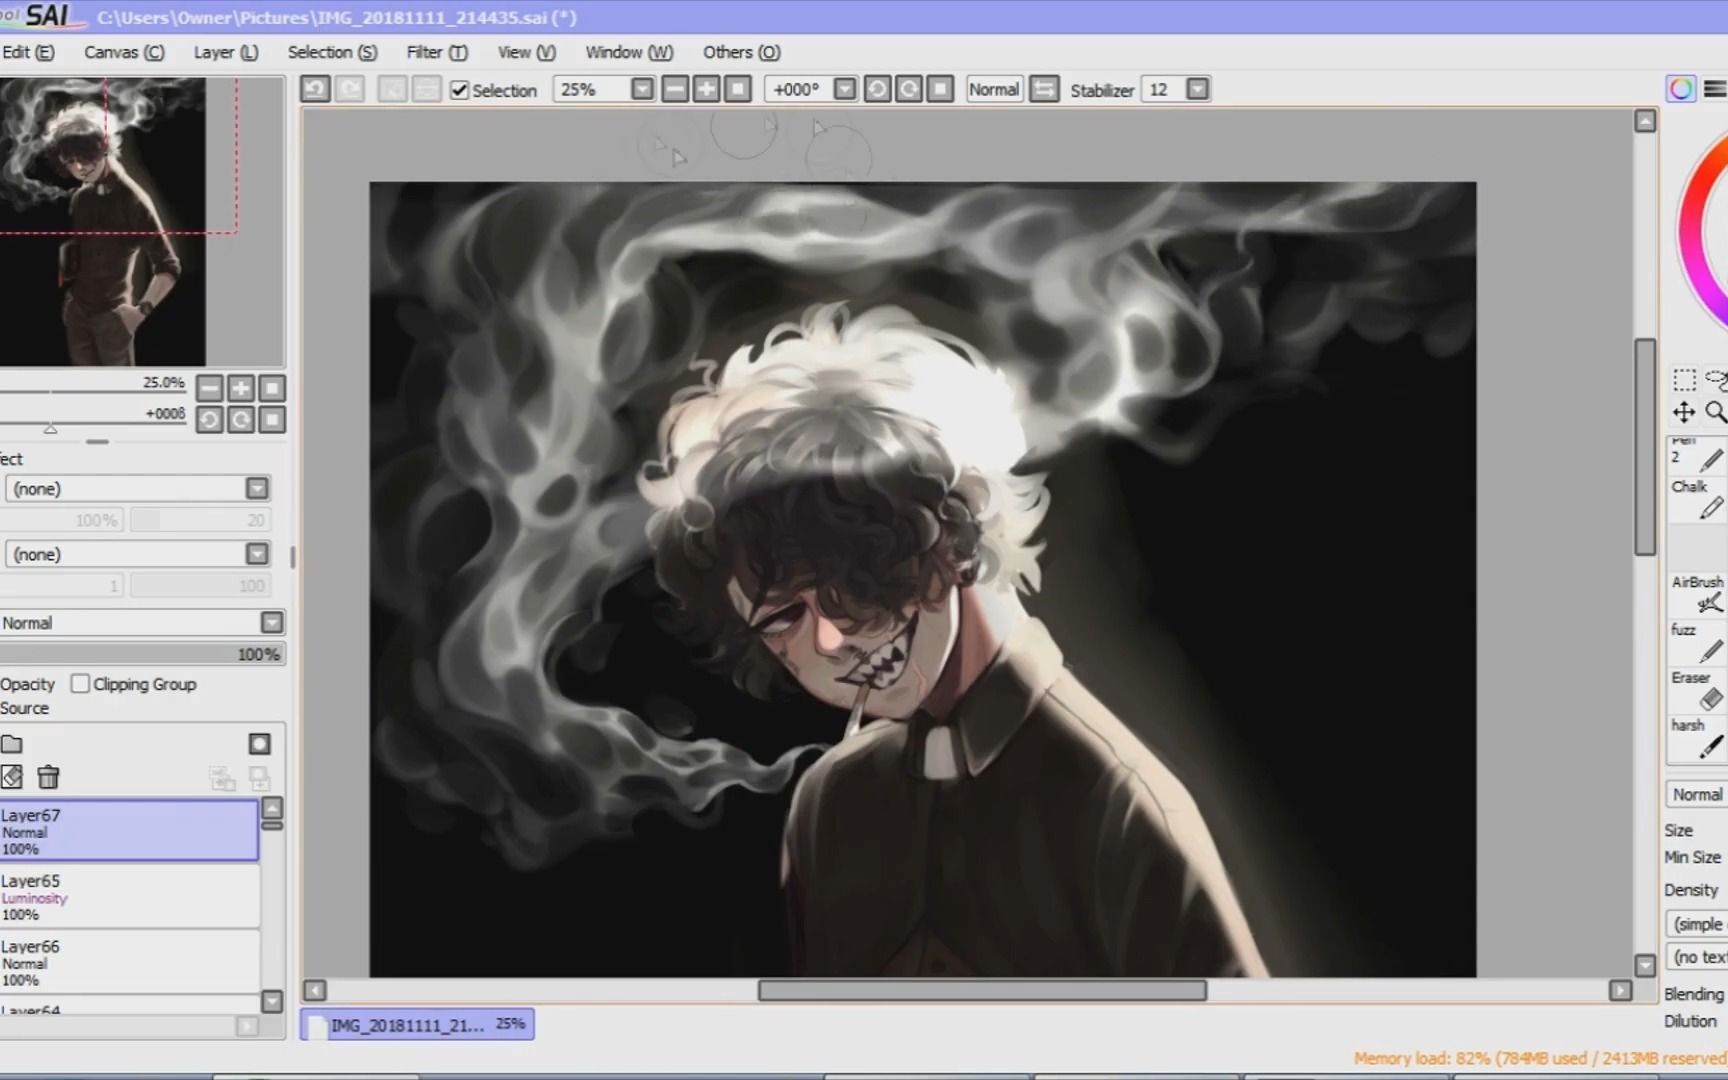Click the canvas vertical scrollbar thumb
The height and width of the screenshot is (1080, 1728).
click(1645, 446)
